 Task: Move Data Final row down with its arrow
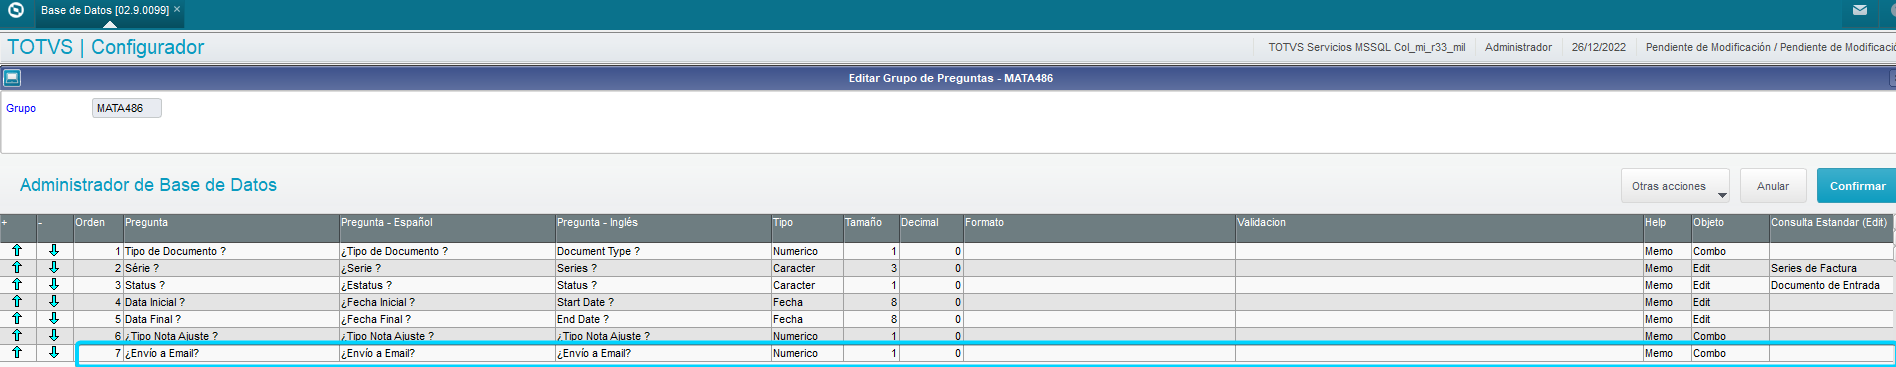(54, 319)
